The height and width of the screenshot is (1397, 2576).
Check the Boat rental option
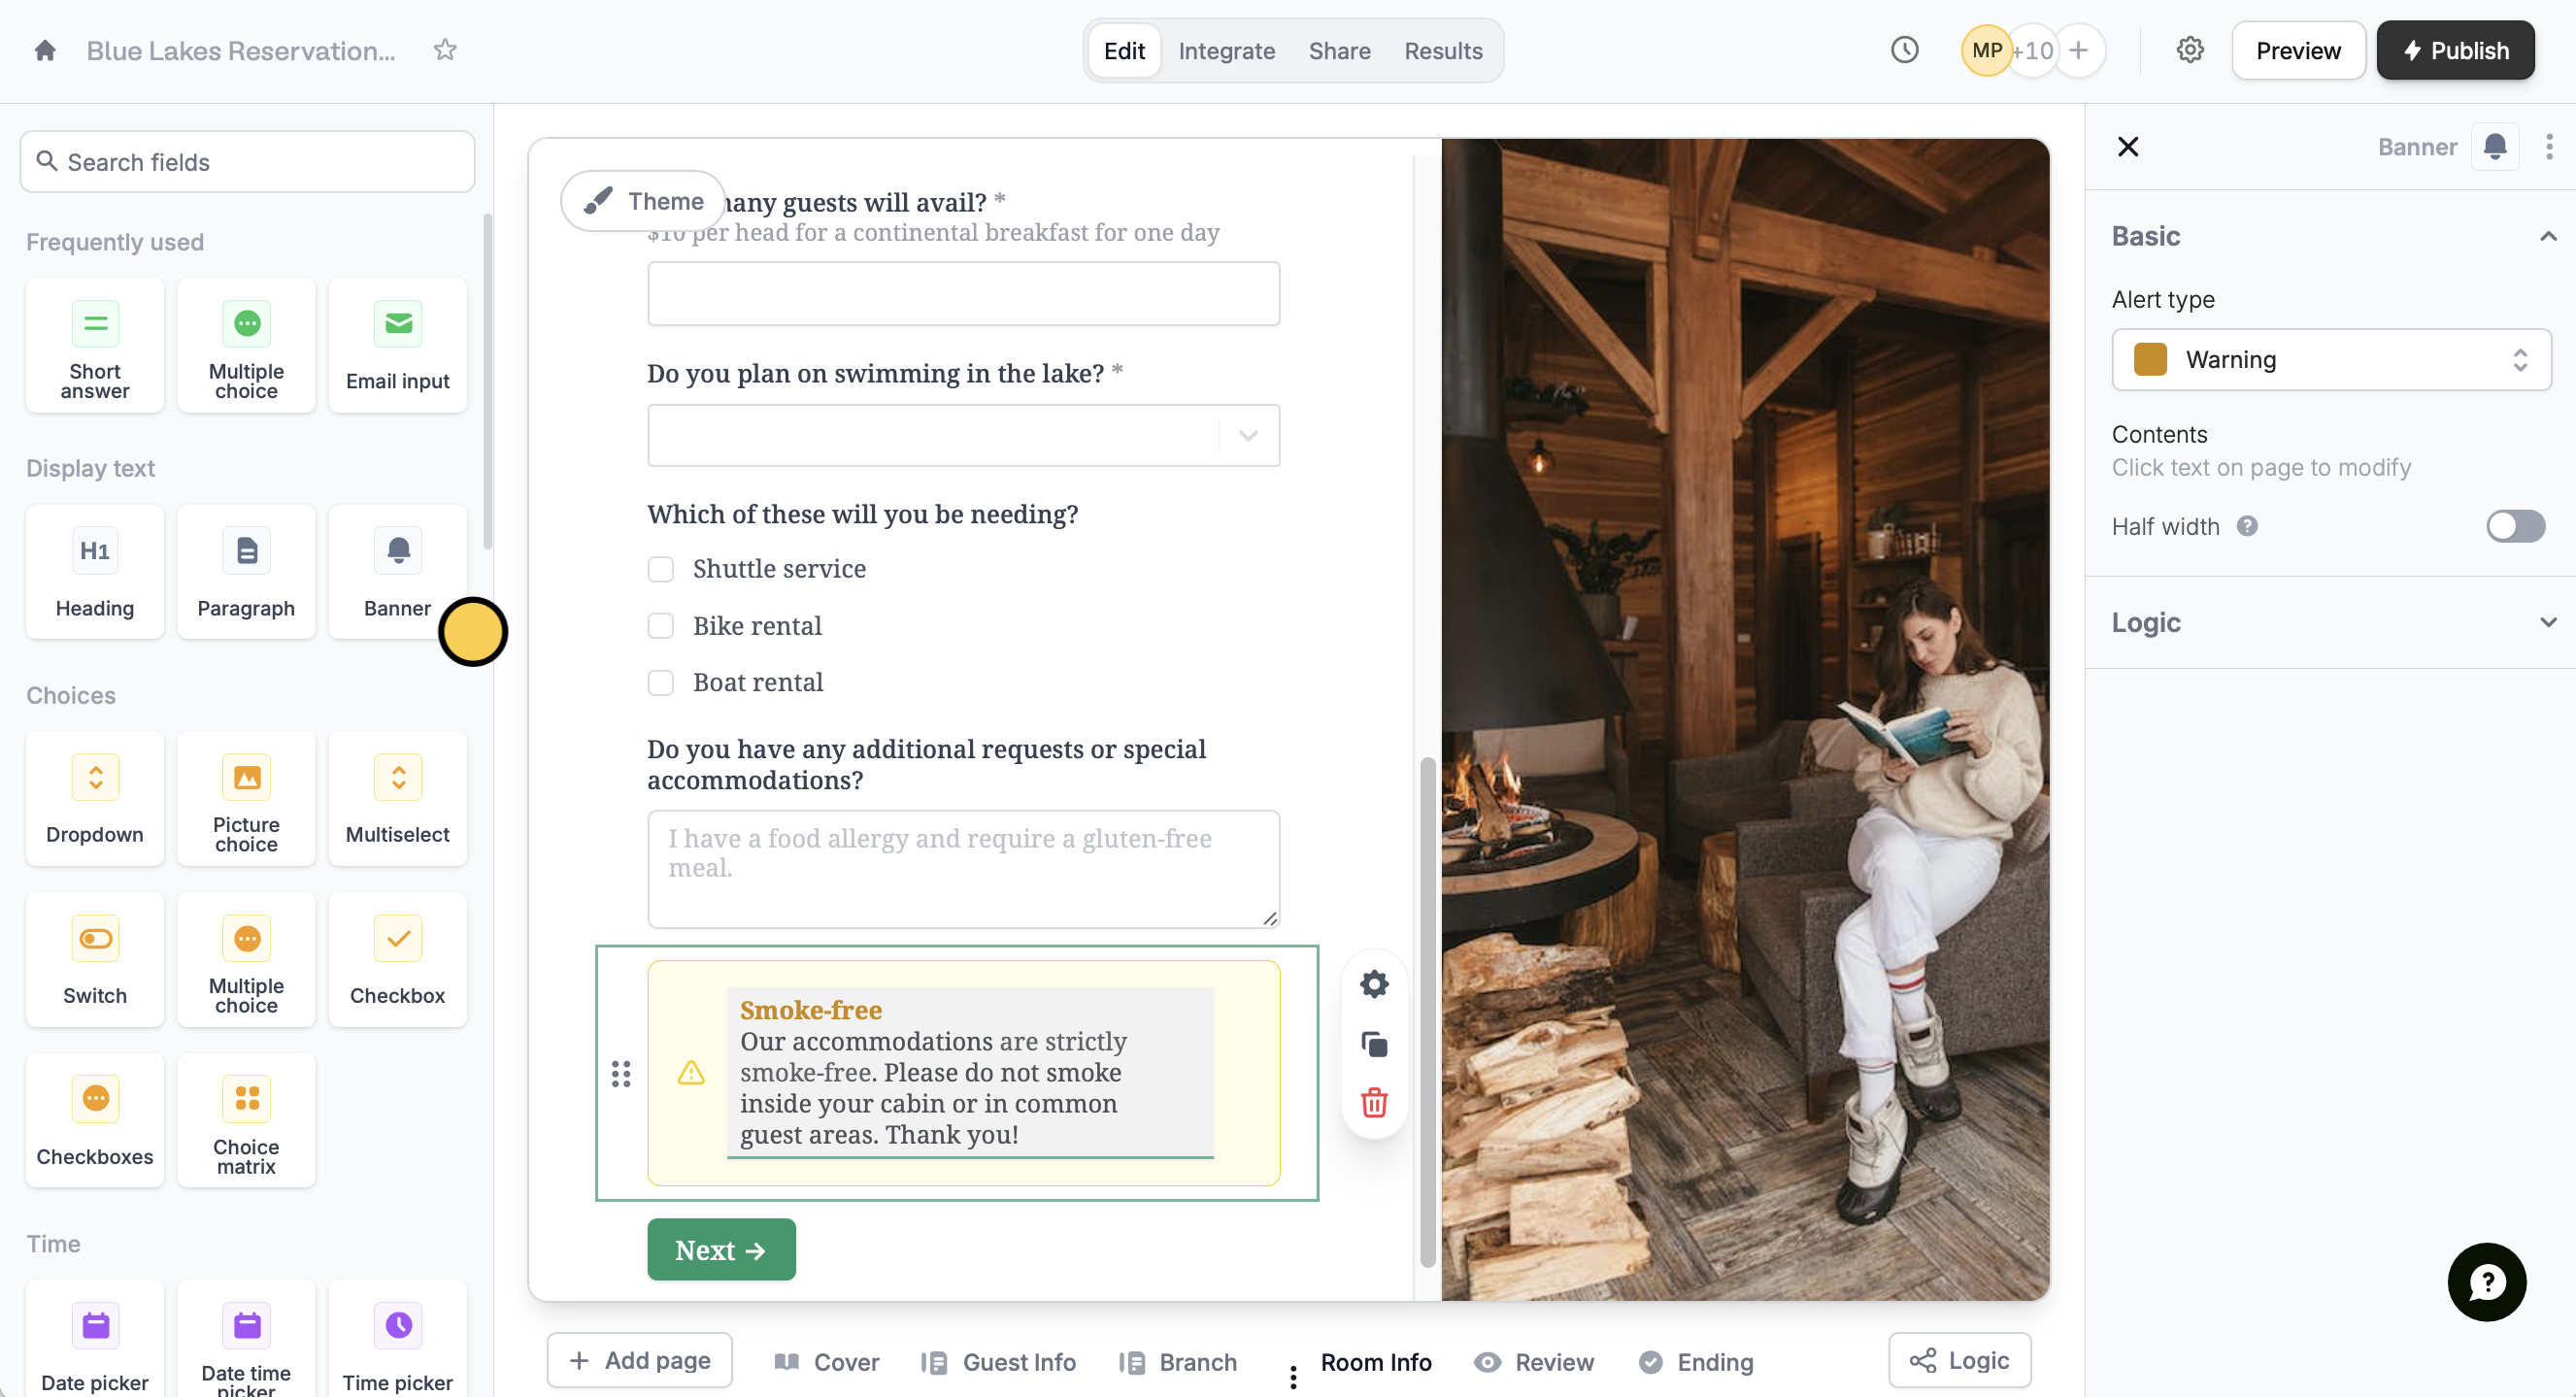click(661, 683)
